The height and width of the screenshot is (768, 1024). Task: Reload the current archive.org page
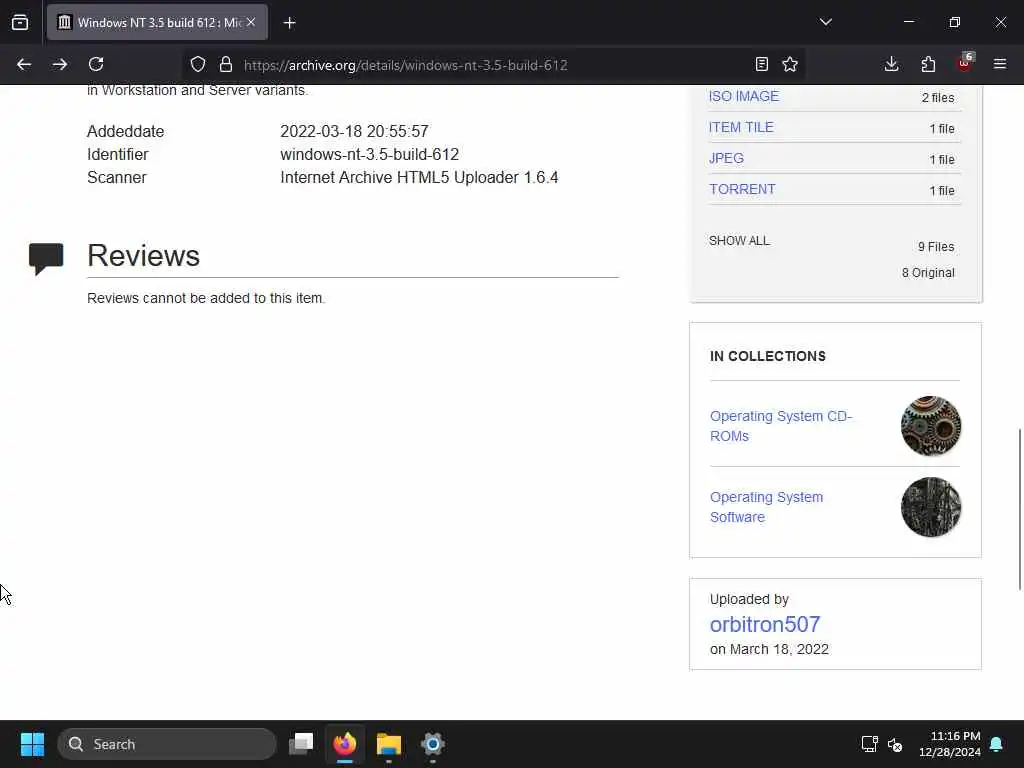[96, 64]
